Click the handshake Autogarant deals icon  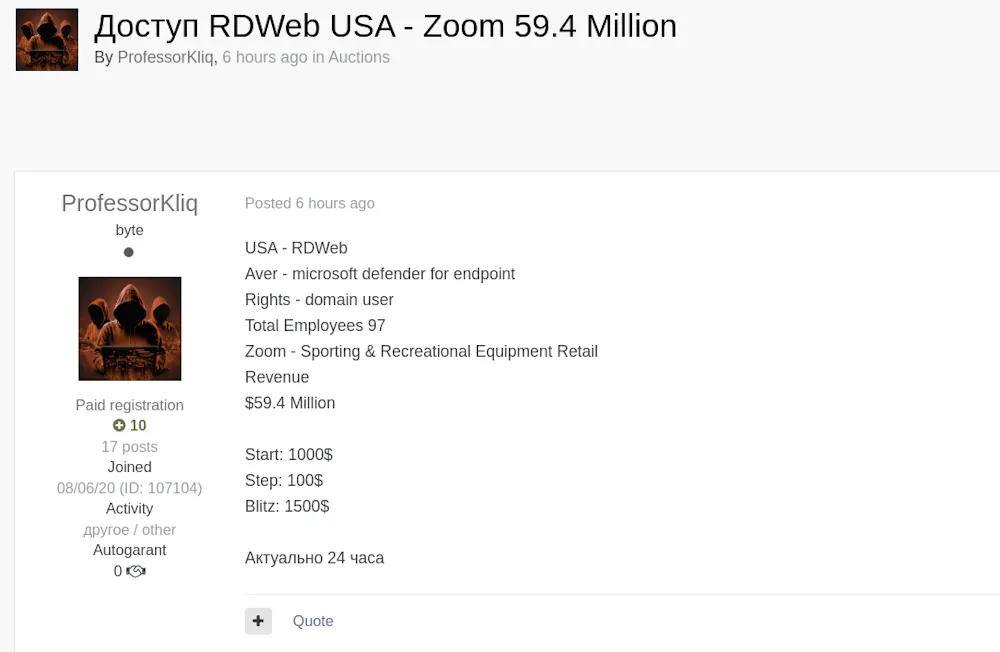click(x=134, y=571)
